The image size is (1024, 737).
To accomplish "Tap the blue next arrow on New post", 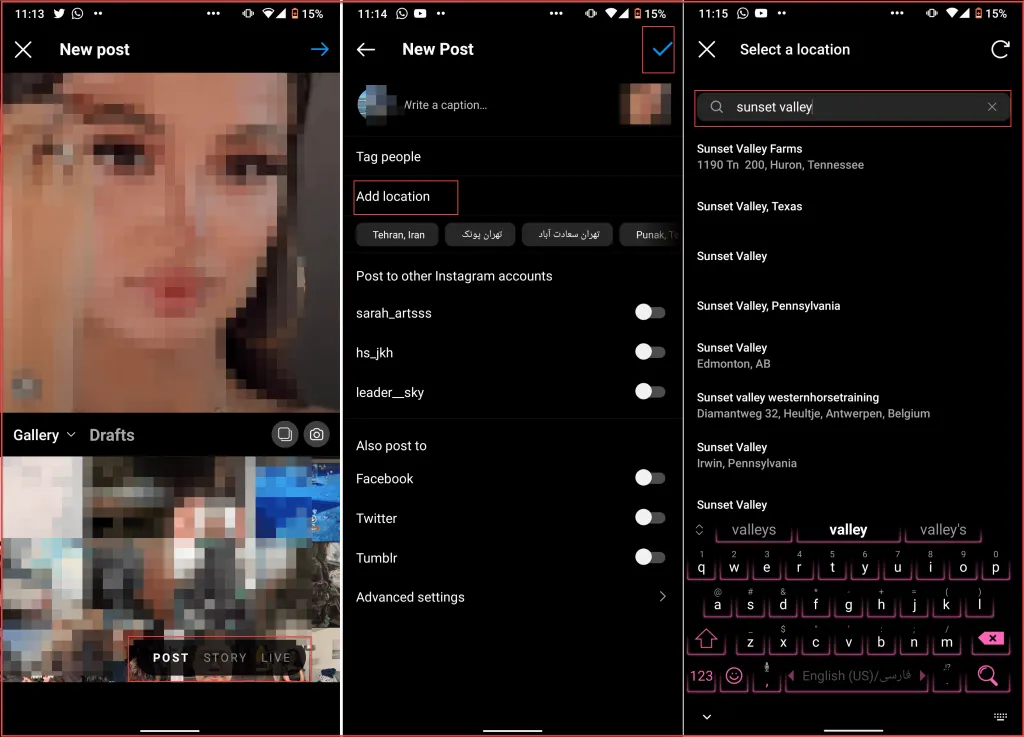I will click(x=320, y=49).
